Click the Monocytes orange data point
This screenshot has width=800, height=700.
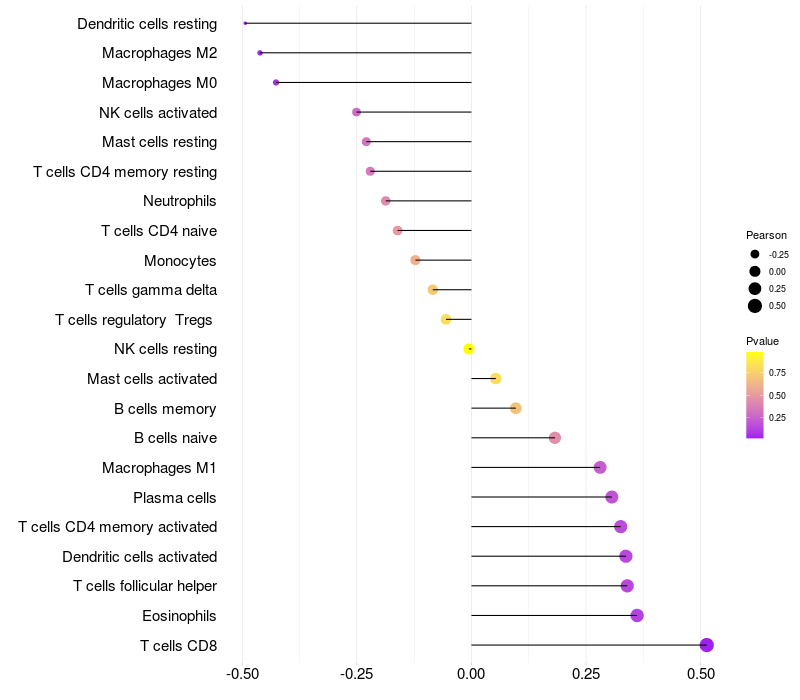click(415, 260)
